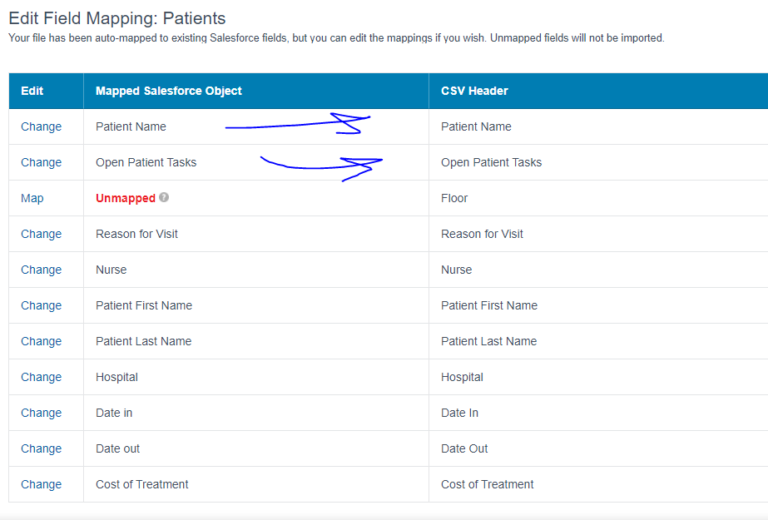
Task: Change mapping for Cost of Treatment
Action: tap(41, 484)
